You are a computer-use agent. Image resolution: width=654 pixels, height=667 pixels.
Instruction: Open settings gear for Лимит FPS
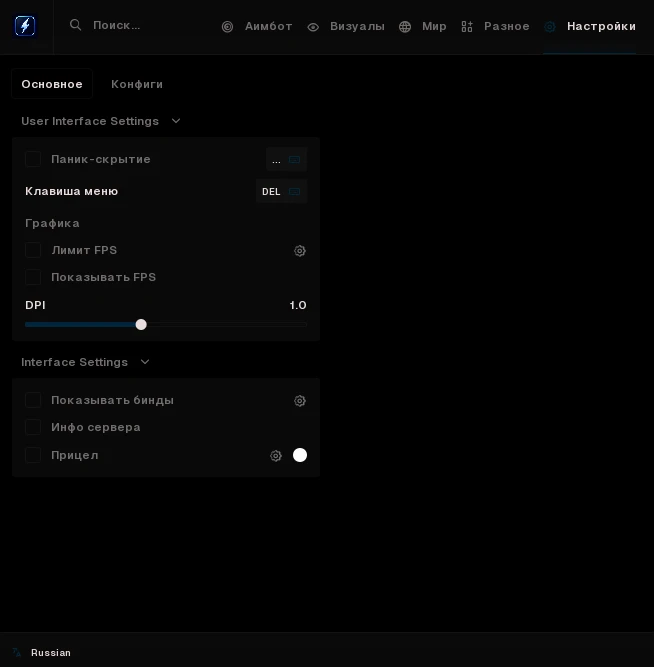point(300,251)
